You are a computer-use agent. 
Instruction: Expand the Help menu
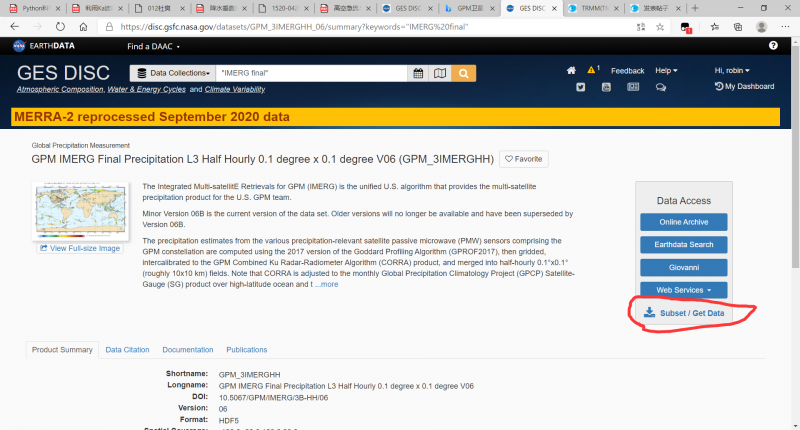pyautogui.click(x=666, y=71)
